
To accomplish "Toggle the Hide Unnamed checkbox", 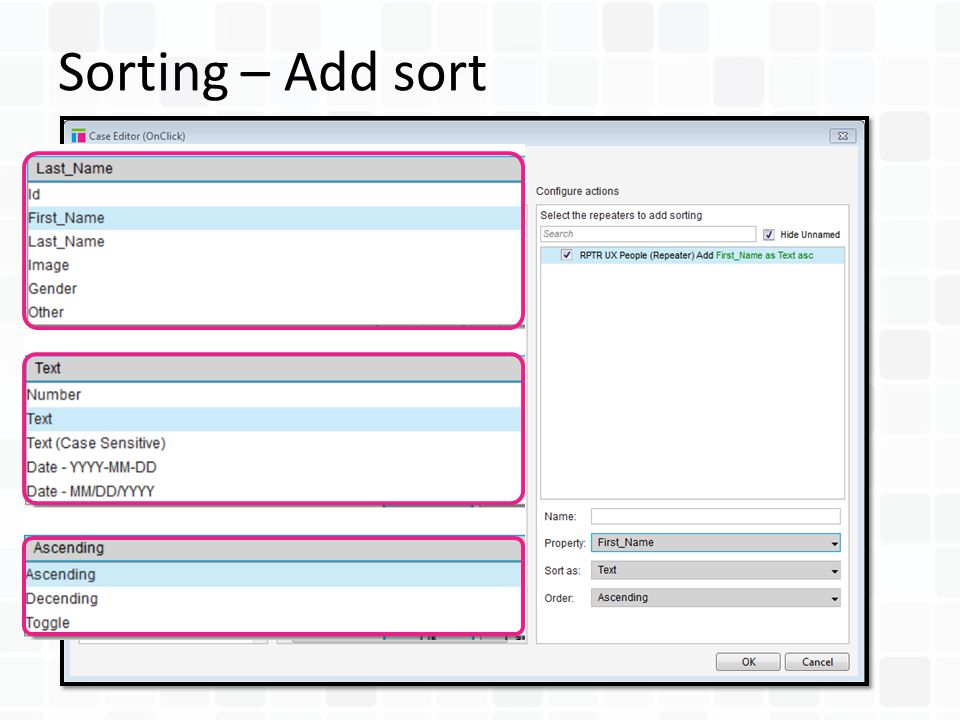I will click(x=769, y=234).
